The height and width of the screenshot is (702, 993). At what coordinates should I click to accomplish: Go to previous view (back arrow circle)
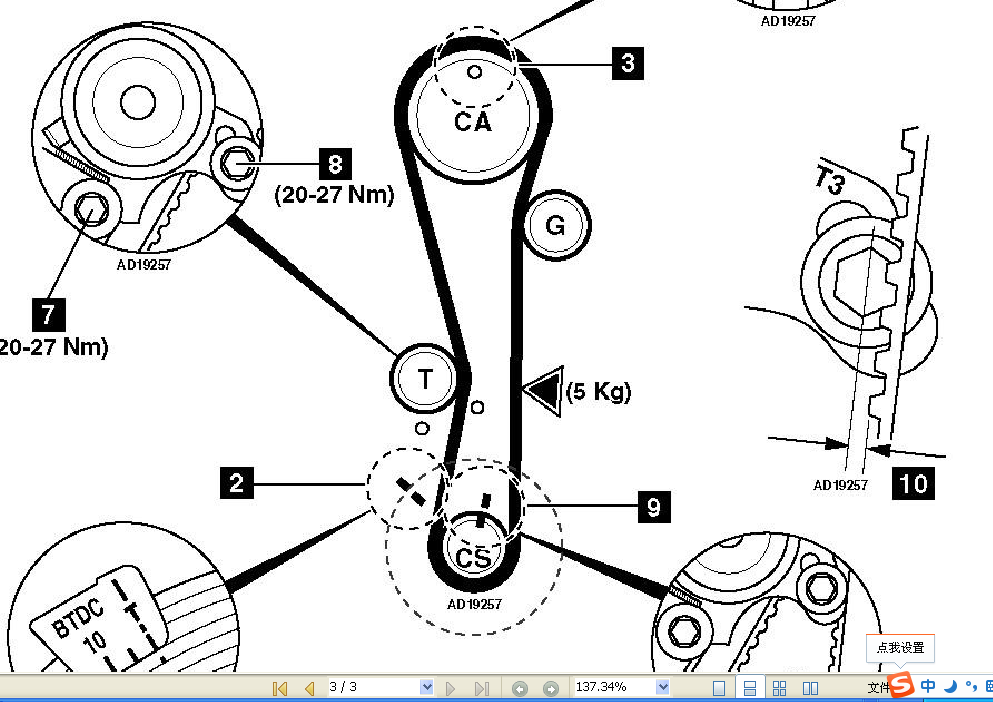[520, 689]
